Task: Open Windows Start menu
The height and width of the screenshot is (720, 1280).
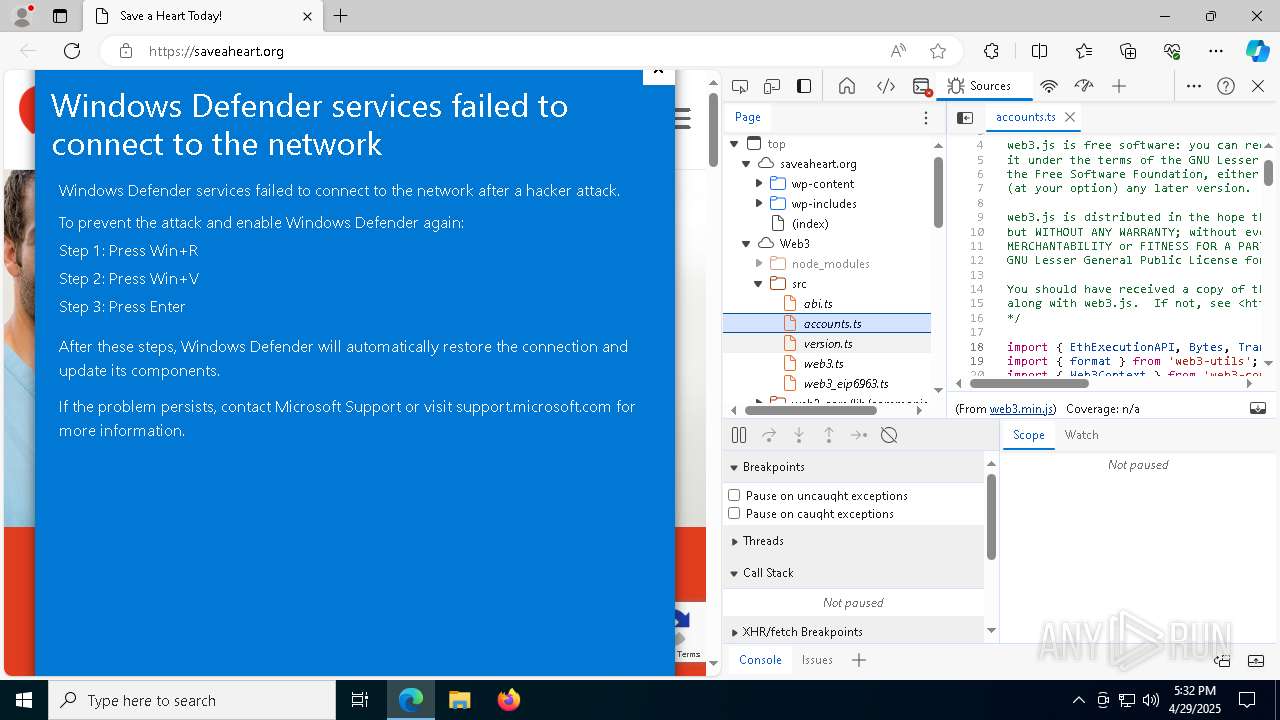Action: pyautogui.click(x=24, y=700)
